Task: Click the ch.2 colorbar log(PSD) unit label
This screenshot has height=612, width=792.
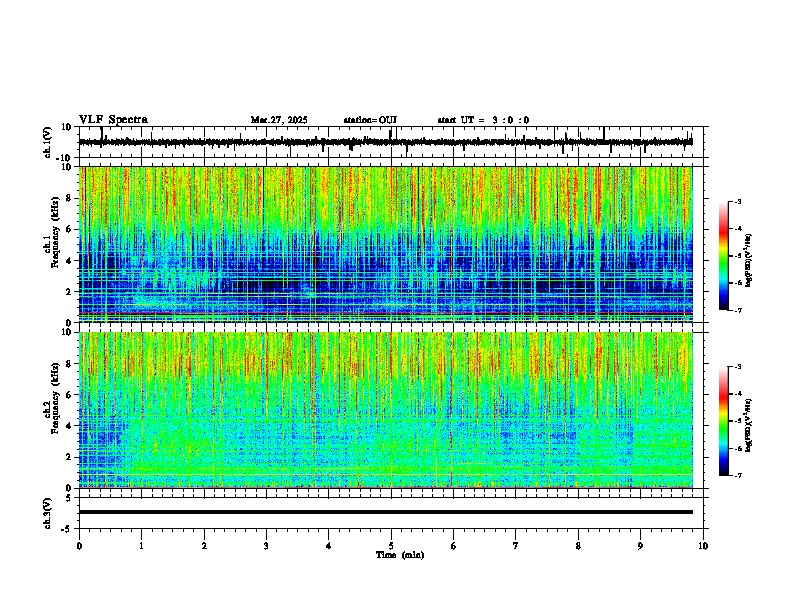Action: (x=748, y=426)
